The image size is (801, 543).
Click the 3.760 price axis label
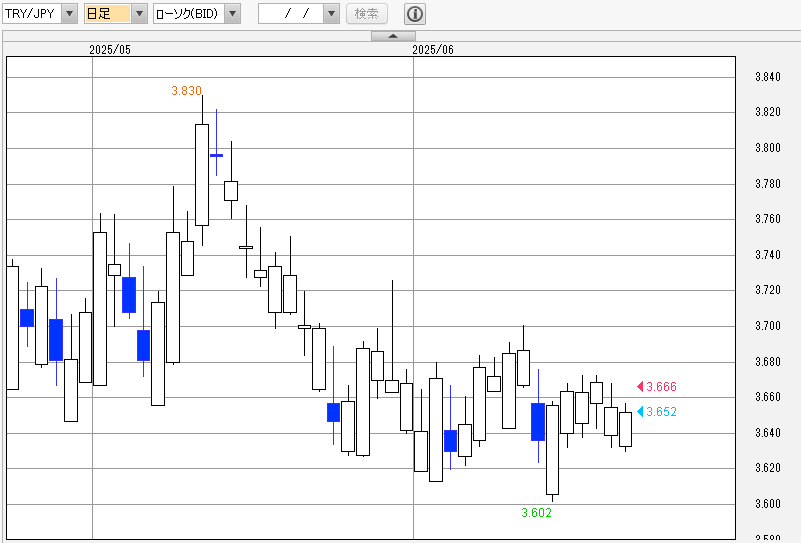coord(768,219)
